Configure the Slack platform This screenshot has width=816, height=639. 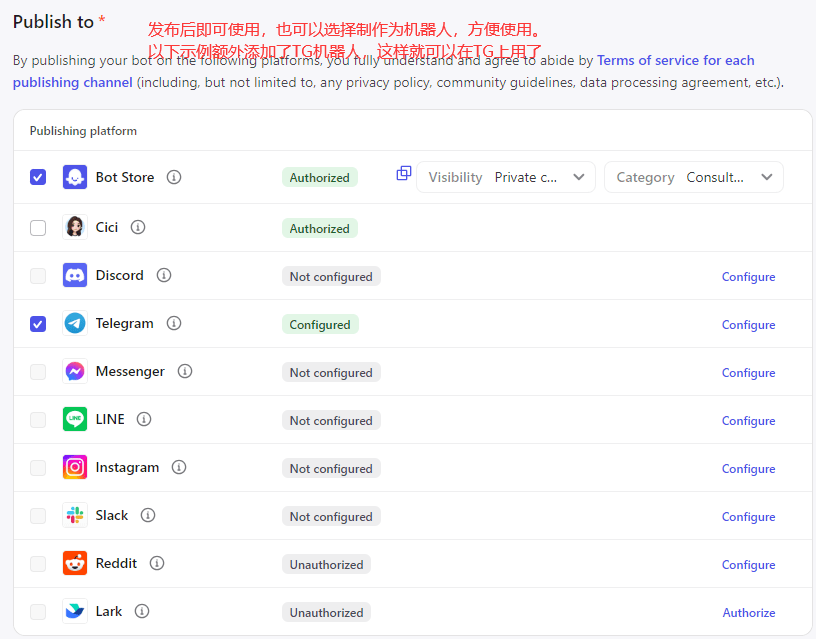748,517
